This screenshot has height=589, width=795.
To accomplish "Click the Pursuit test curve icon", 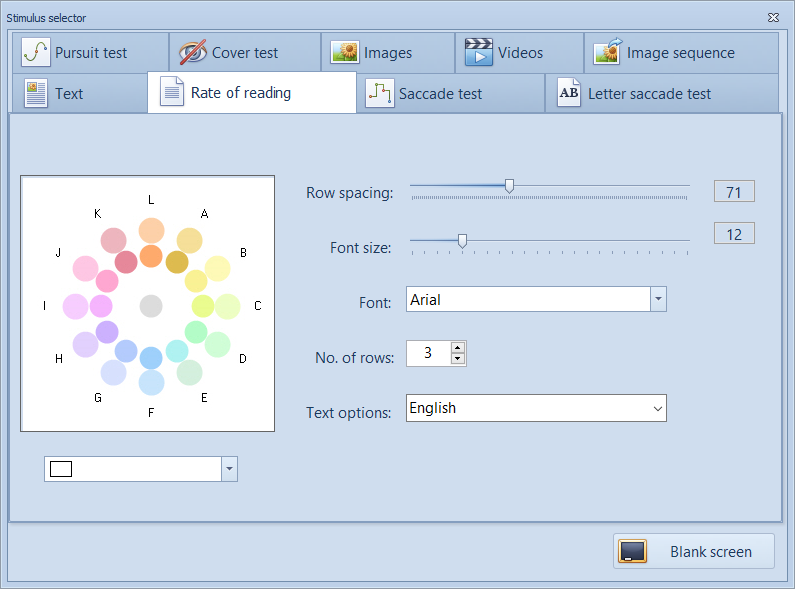I will pyautogui.click(x=36, y=53).
